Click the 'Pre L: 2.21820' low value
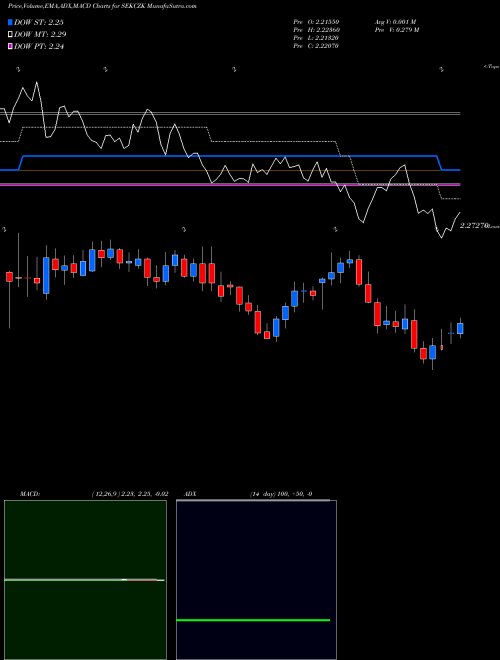 tap(316, 38)
